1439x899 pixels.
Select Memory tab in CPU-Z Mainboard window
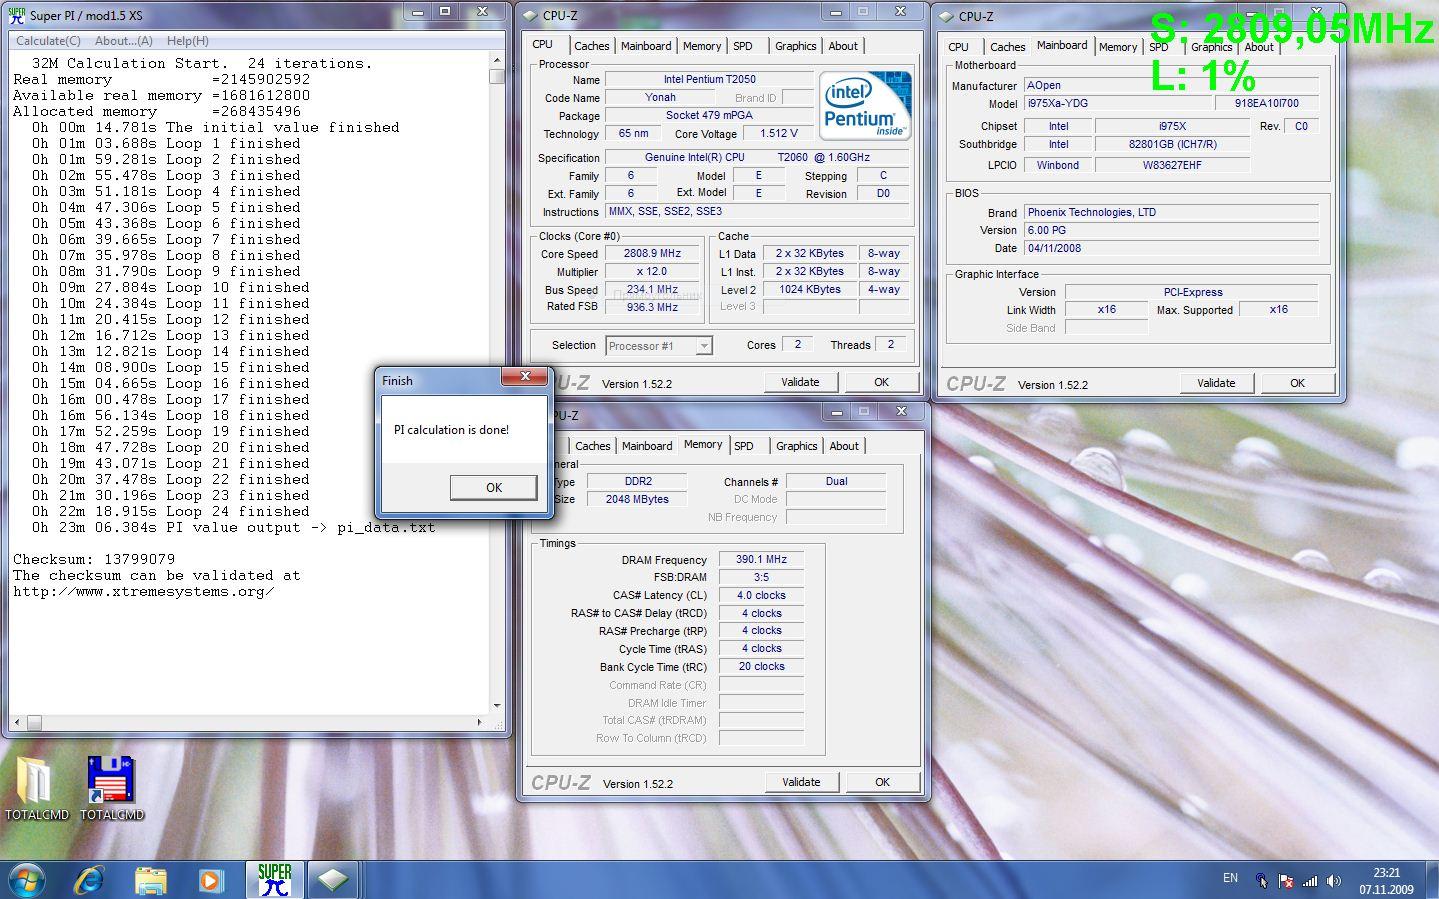1117,47
